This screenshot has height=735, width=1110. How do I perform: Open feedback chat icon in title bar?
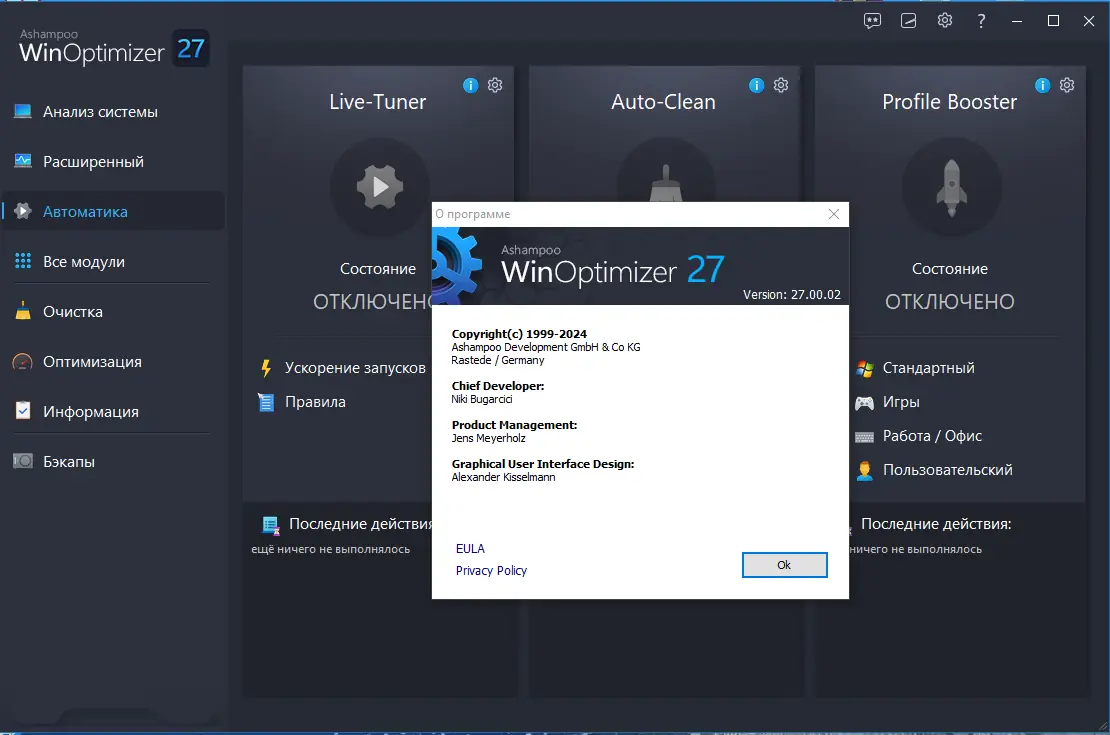(872, 21)
